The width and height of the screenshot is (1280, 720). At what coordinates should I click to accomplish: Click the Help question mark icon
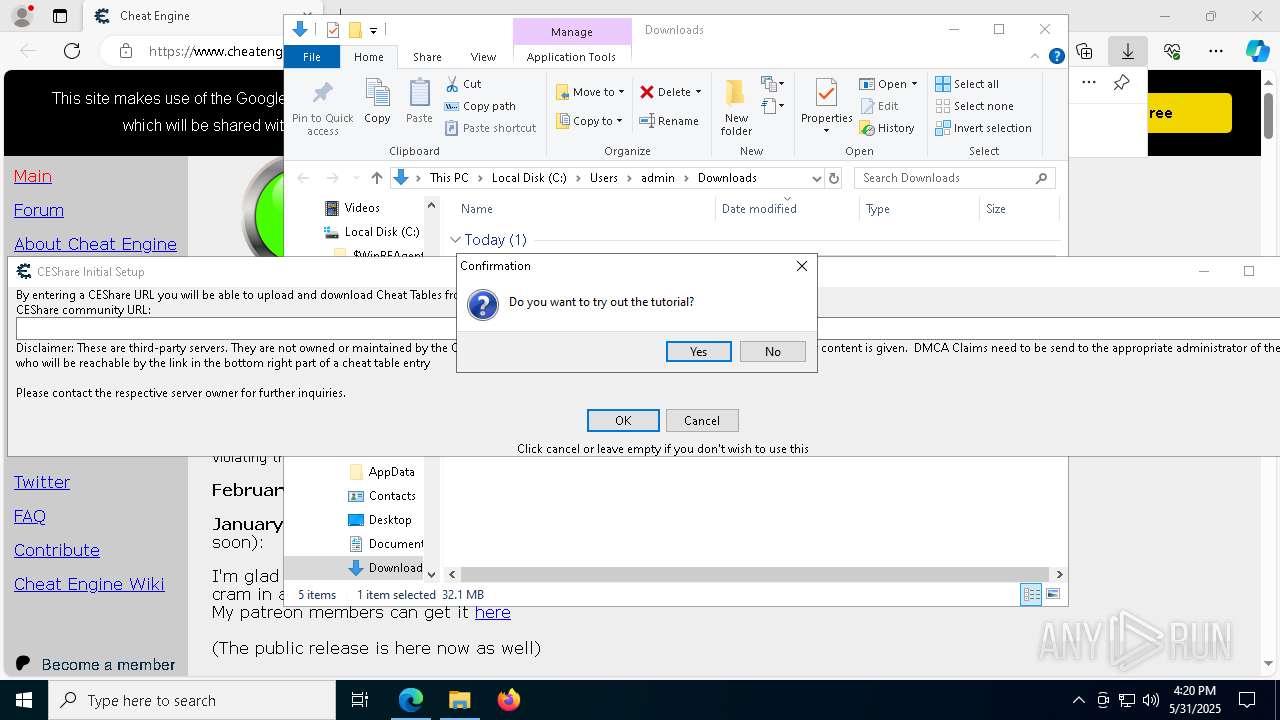pos(1056,57)
